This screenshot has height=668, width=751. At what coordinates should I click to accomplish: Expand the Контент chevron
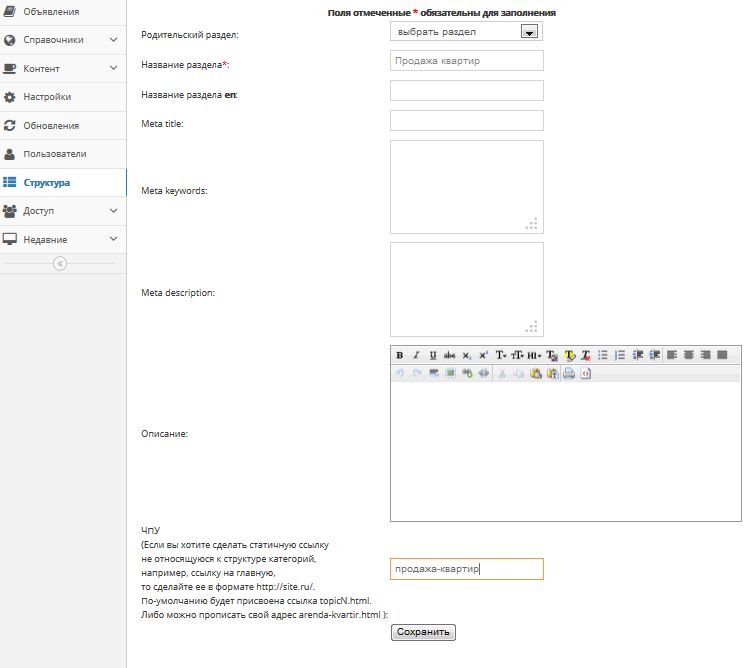pyautogui.click(x=114, y=68)
